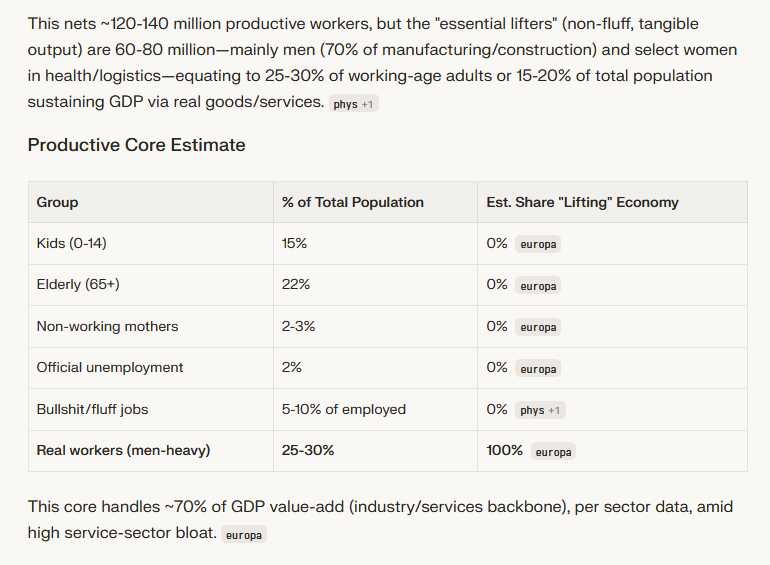Select the Kids (0-14) table cell
This screenshot has width=770, height=565.
[151, 243]
